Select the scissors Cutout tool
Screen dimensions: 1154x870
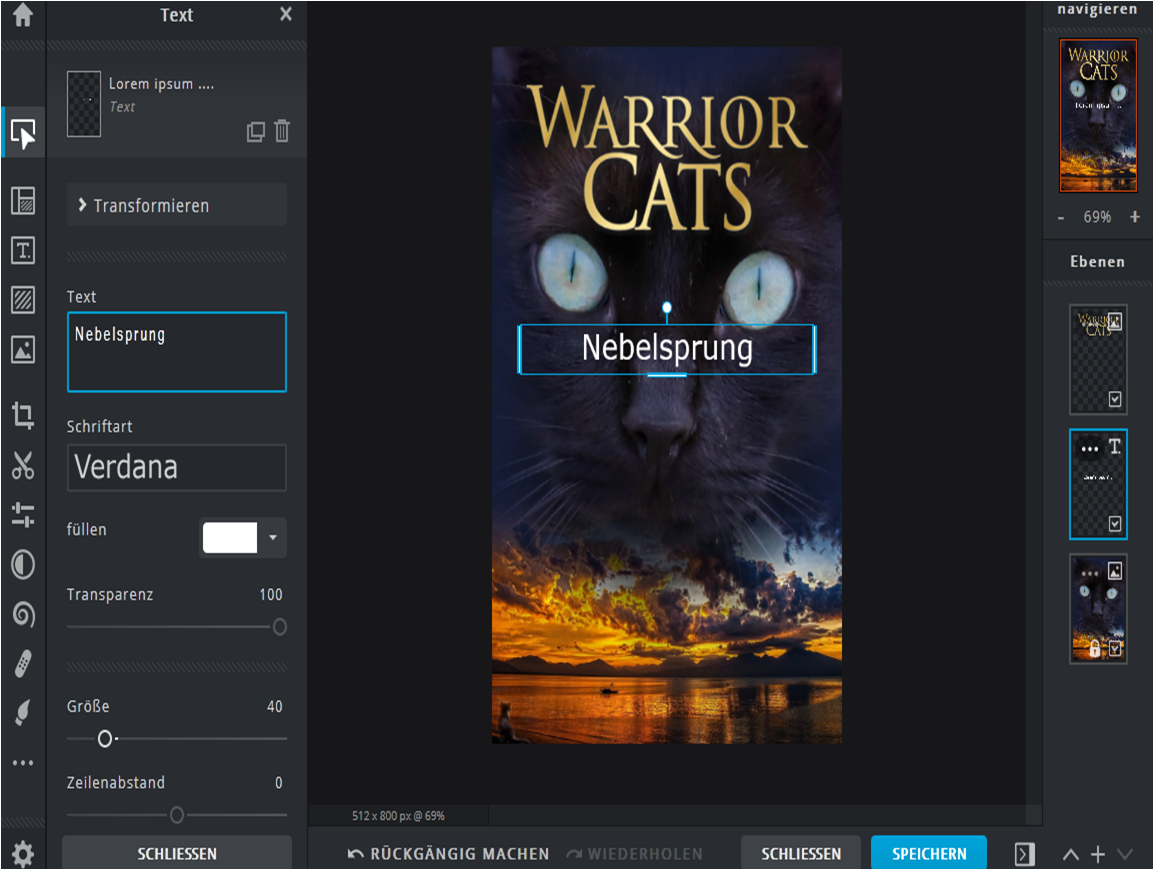pyautogui.click(x=23, y=465)
